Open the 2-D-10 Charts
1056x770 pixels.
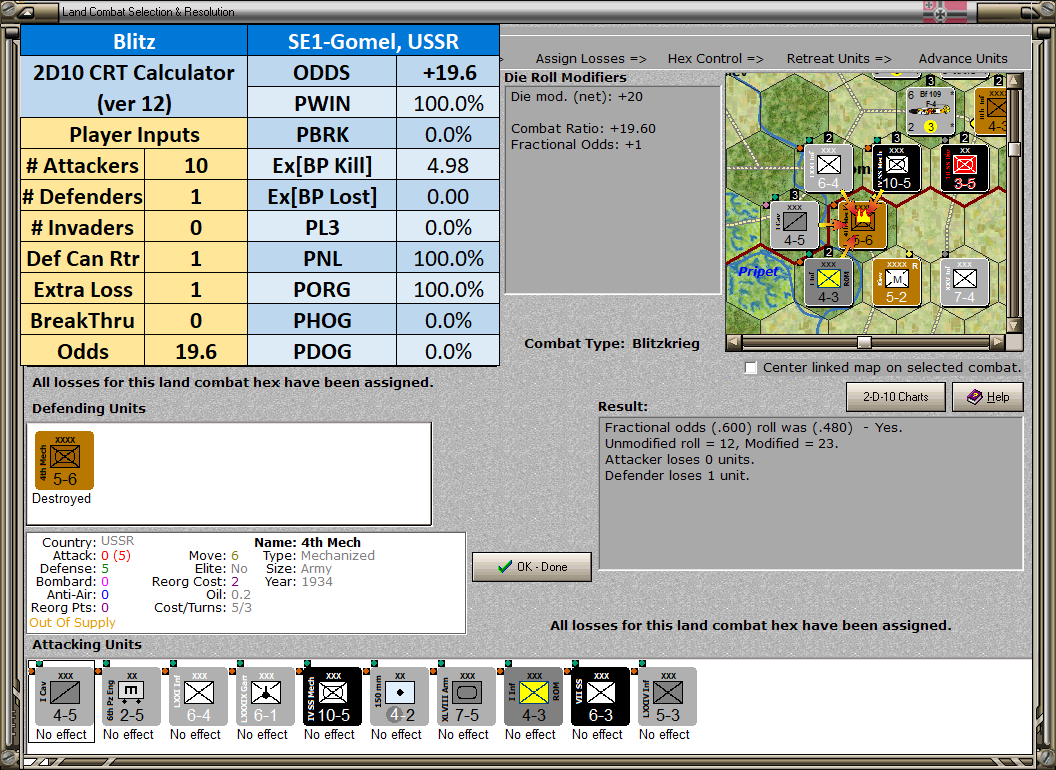896,397
